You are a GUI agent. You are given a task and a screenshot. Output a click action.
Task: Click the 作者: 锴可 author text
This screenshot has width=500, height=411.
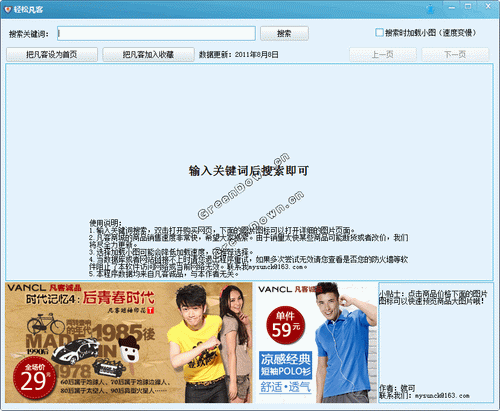[397, 388]
